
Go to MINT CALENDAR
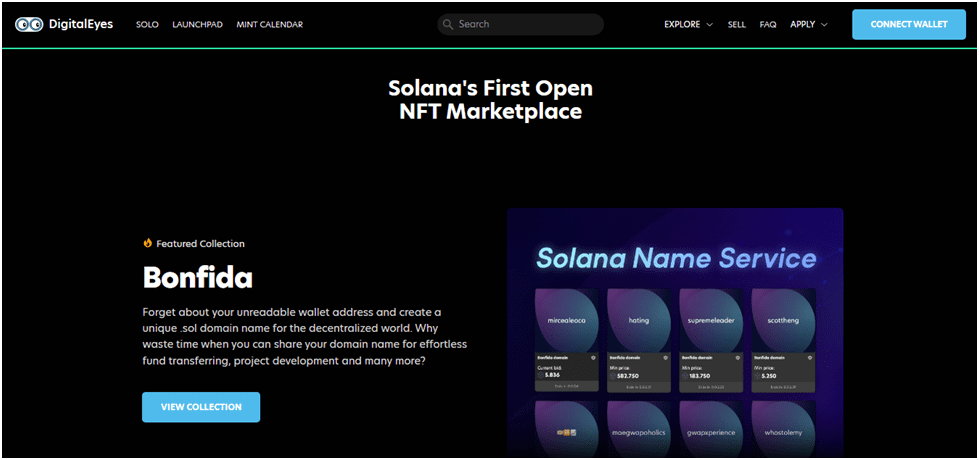click(x=270, y=24)
